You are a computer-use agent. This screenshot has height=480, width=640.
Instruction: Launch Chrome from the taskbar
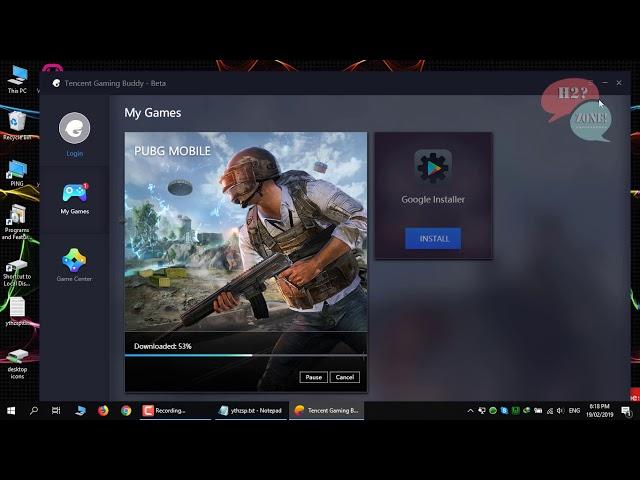[x=126, y=411]
